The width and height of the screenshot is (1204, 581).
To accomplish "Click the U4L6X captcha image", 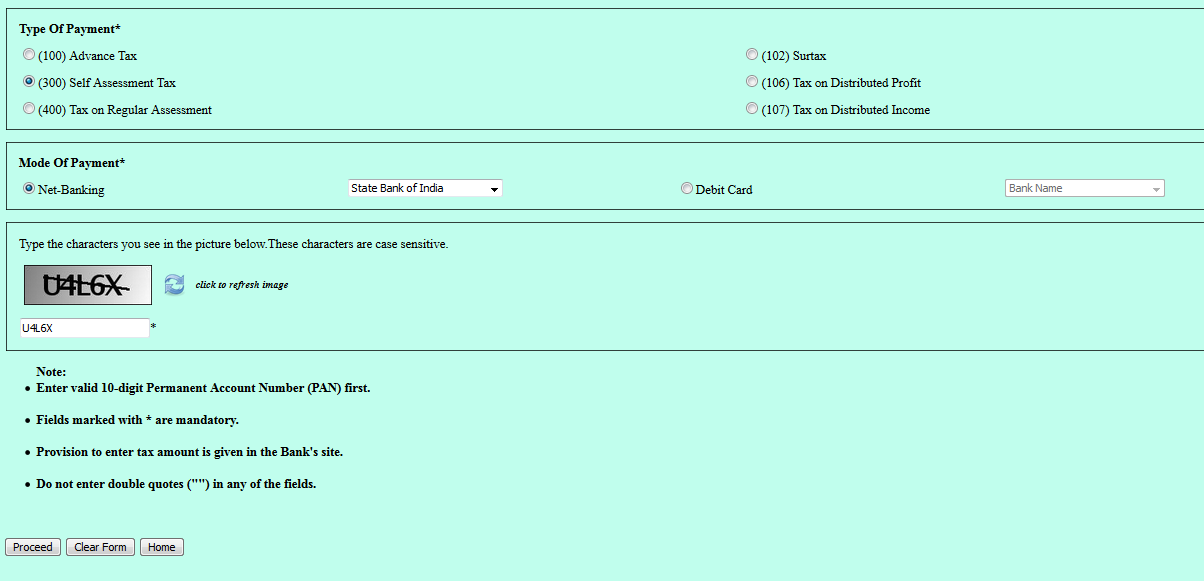I will 88,285.
